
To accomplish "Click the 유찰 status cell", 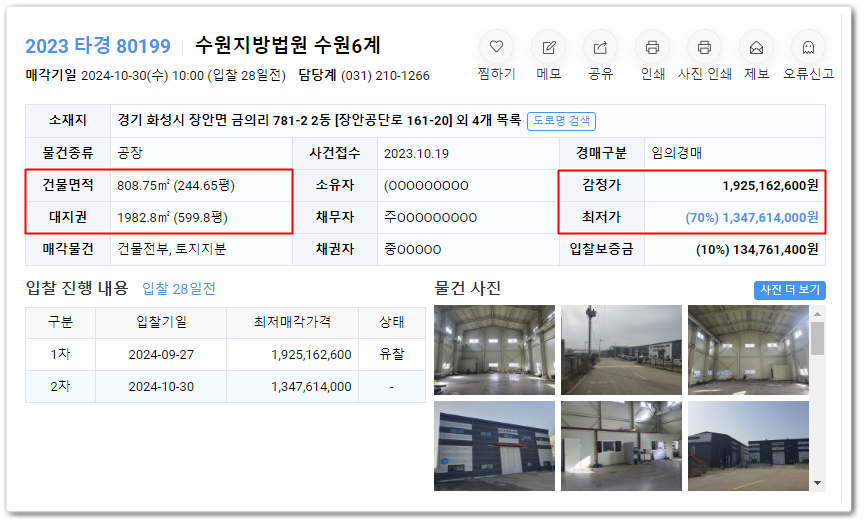I will coord(392,354).
